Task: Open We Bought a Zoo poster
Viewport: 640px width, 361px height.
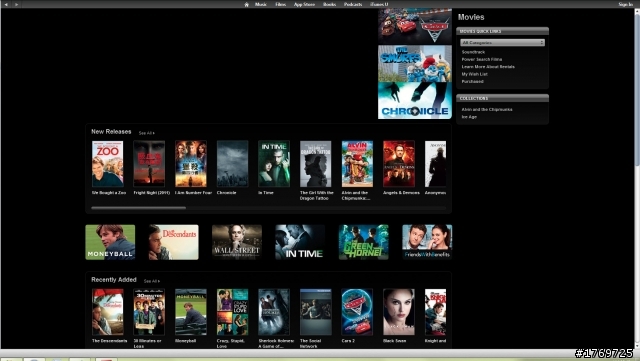Action: (108, 164)
